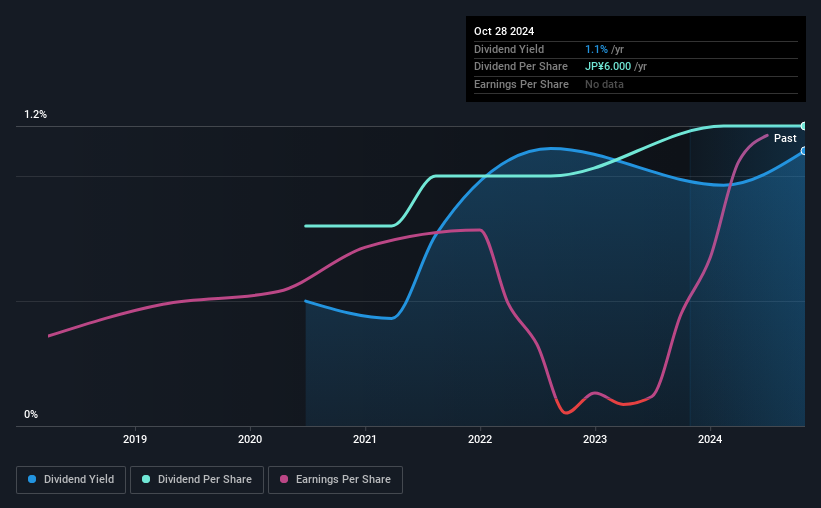This screenshot has width=821, height=508.
Task: Click the 1.1% Dividend Yield tooltip value
Action: point(596,49)
